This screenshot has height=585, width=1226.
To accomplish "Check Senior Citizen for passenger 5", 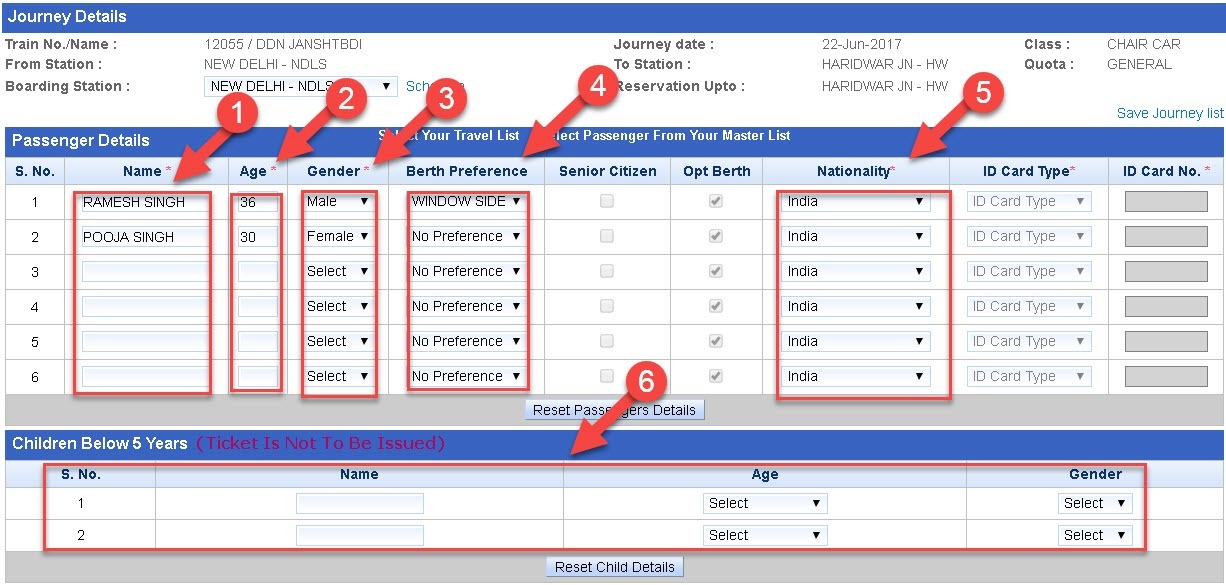I will [607, 341].
